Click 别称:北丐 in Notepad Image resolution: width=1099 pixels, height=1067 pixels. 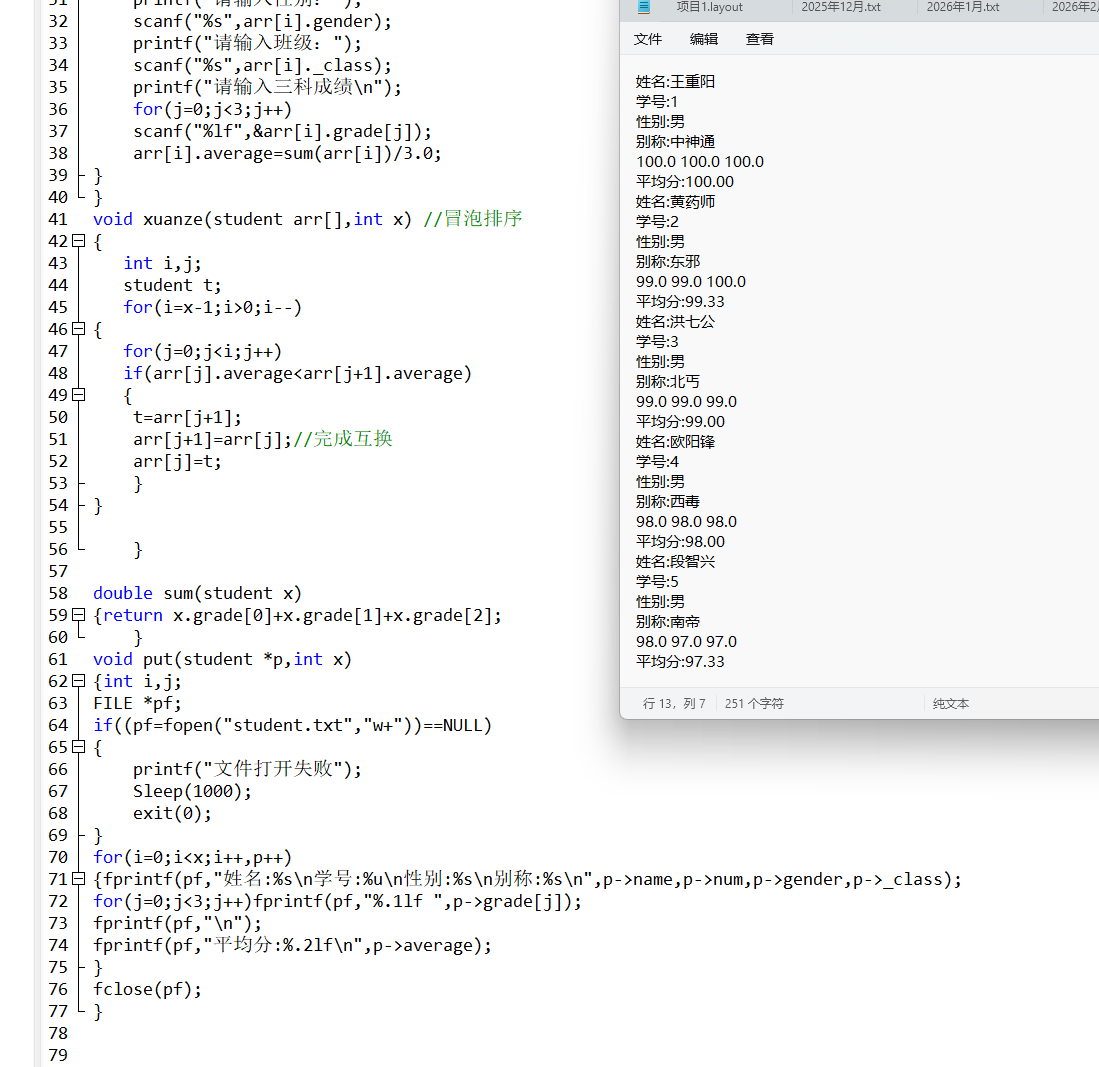click(x=668, y=381)
